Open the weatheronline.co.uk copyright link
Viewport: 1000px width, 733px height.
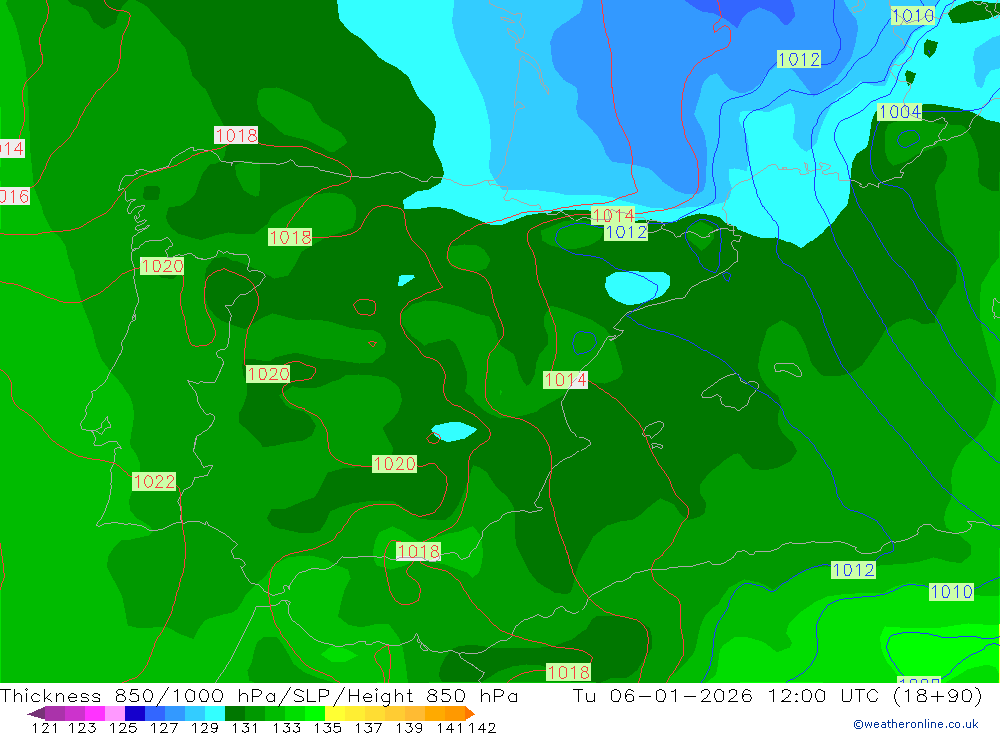pyautogui.click(x=915, y=724)
